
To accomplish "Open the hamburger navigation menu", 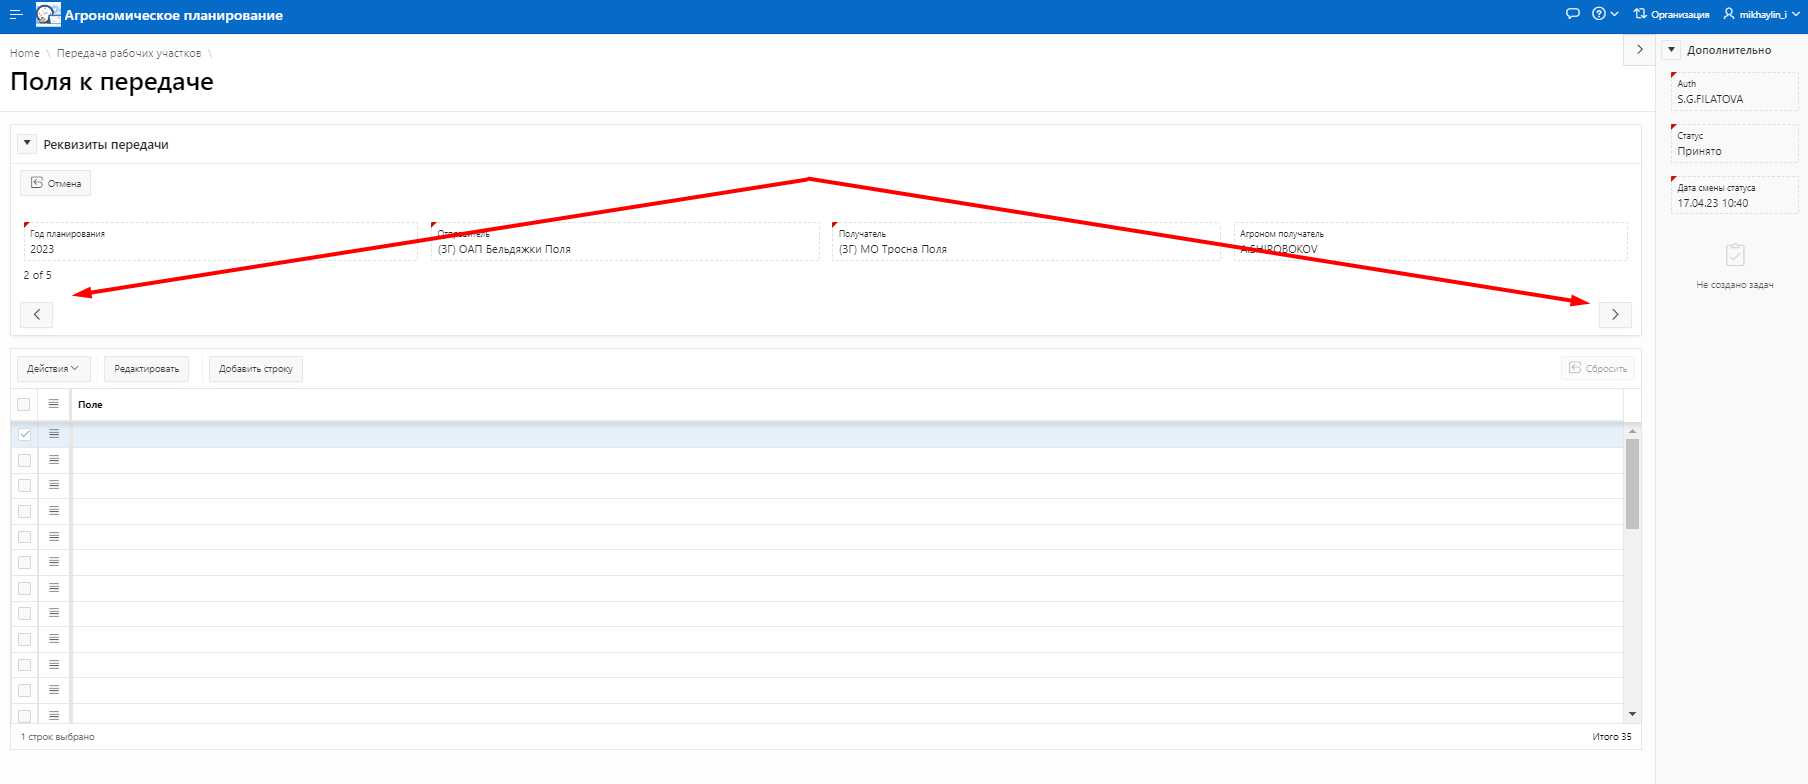I will click(16, 15).
